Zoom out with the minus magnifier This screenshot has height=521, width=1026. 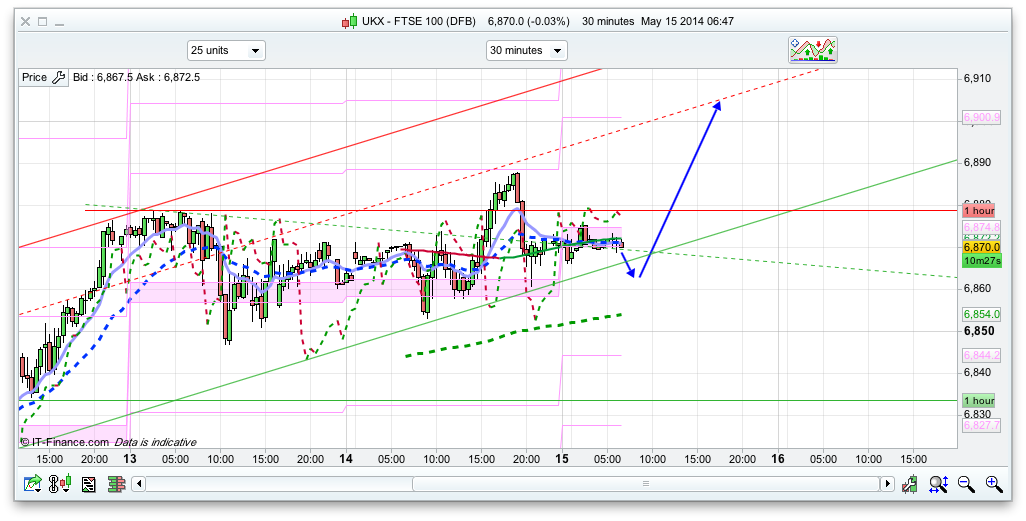[966, 484]
